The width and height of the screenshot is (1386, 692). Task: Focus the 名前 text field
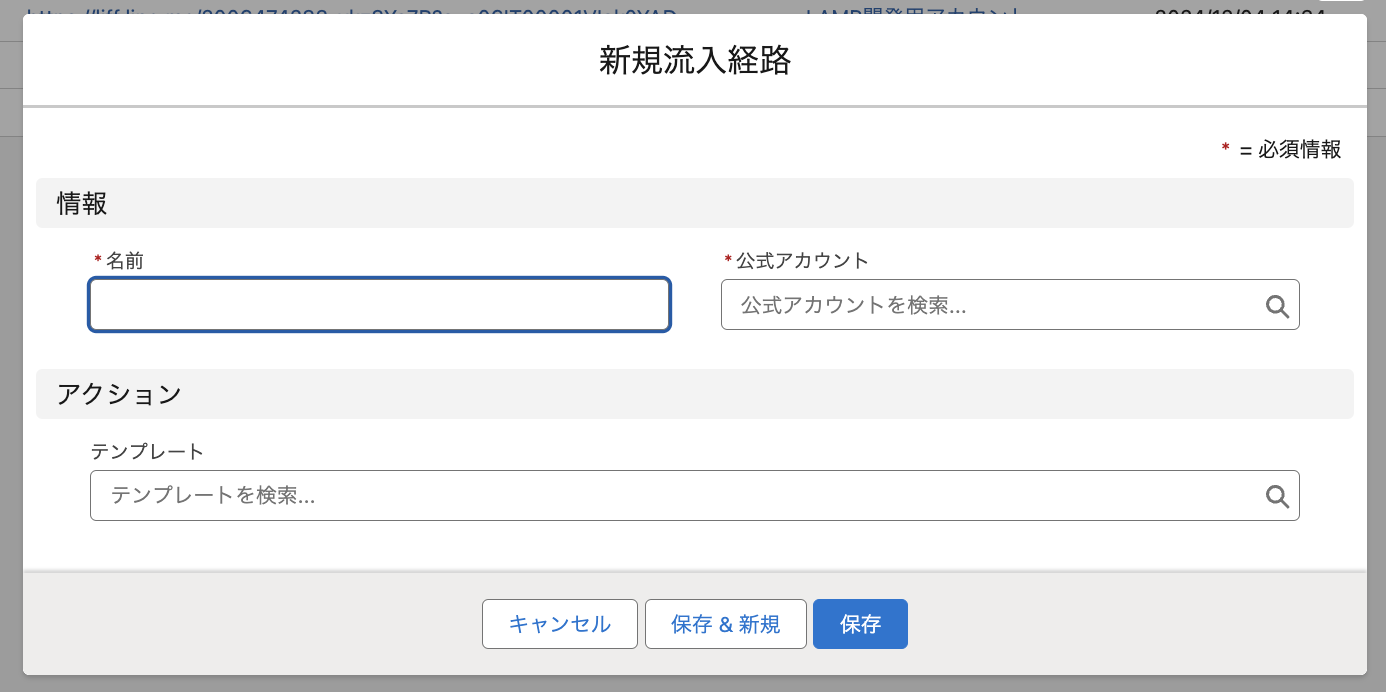[379, 305]
